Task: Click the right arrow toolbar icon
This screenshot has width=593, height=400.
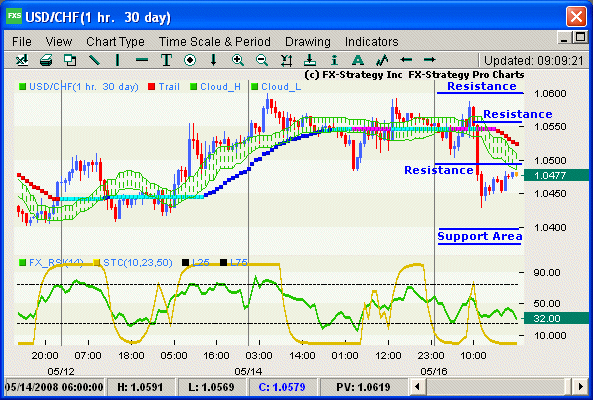Action: point(430,60)
